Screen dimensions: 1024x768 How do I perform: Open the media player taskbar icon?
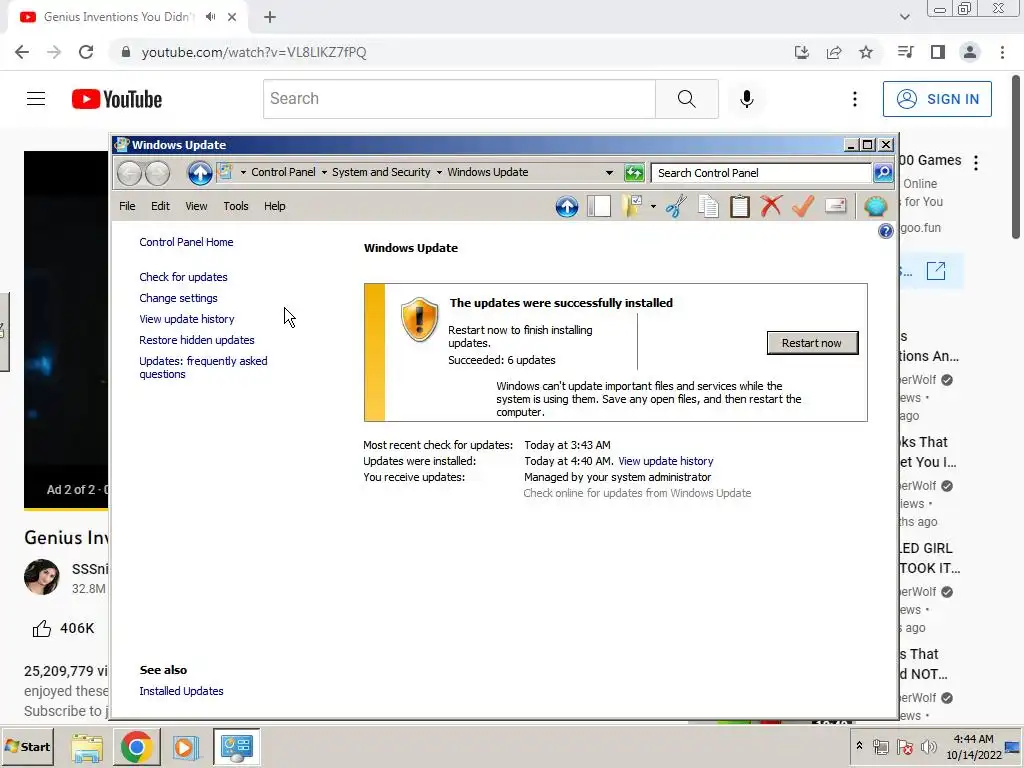185,747
